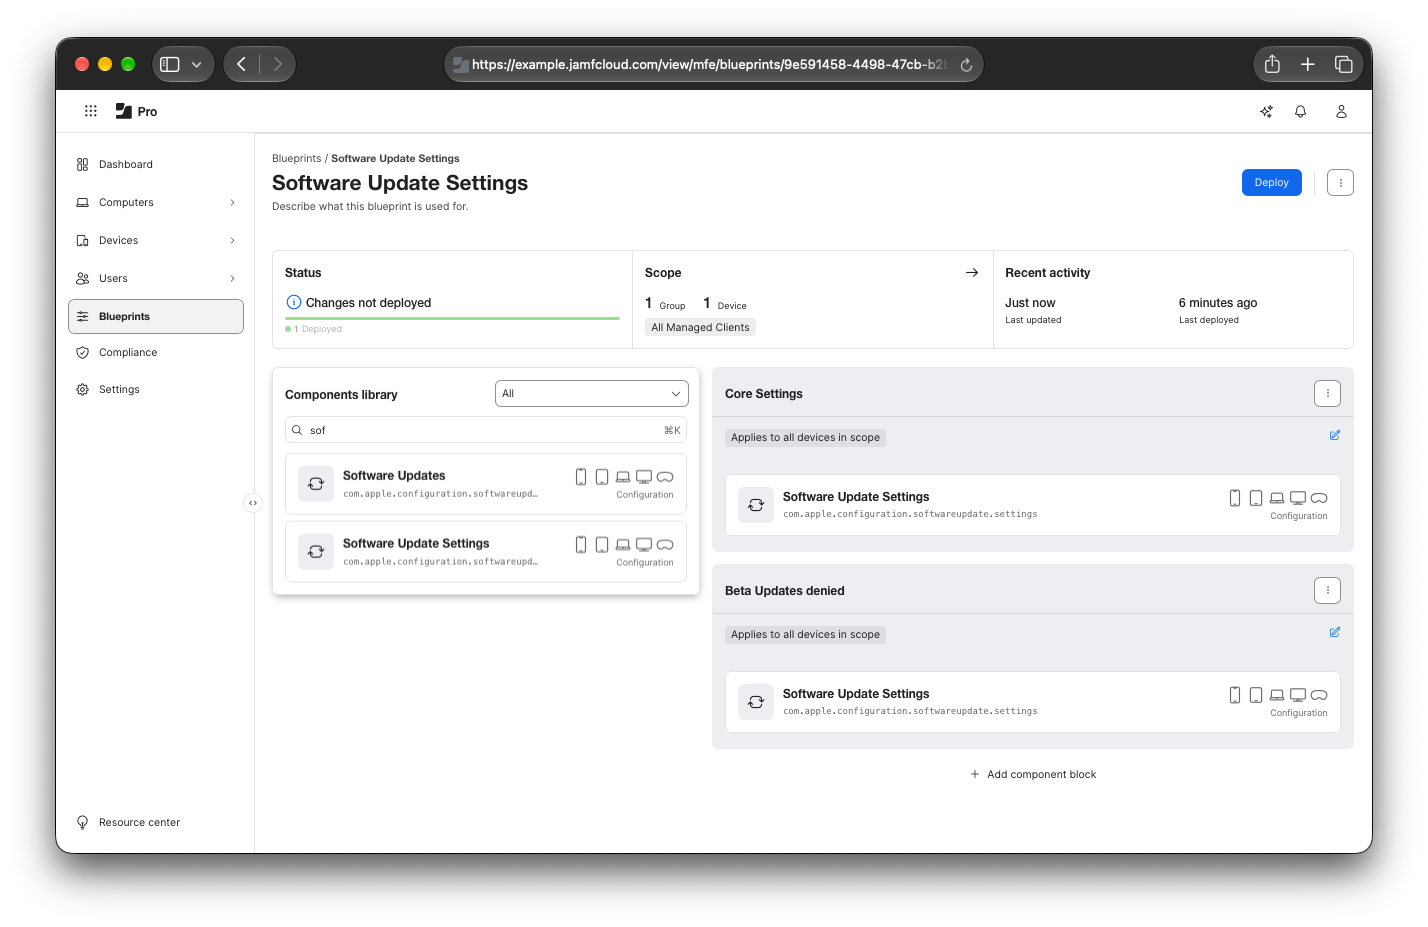Open the AI assistant sparkle icon
The height and width of the screenshot is (927, 1428).
pyautogui.click(x=1266, y=111)
